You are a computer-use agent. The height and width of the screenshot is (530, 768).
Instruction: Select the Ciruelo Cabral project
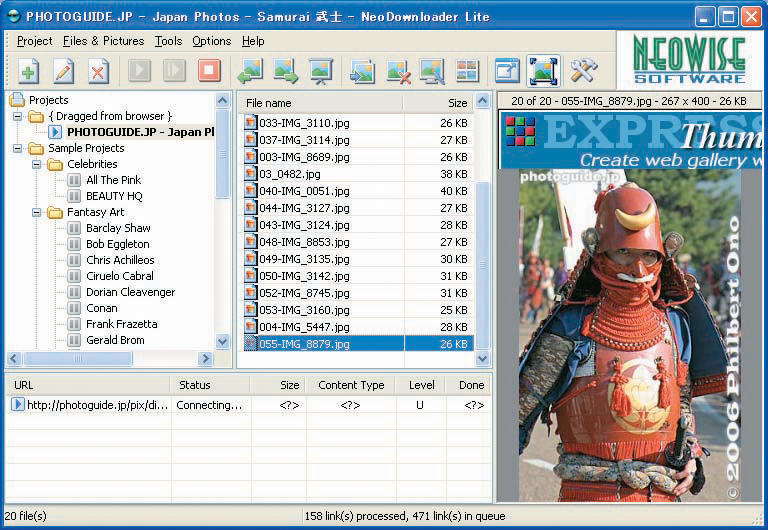click(x=120, y=276)
